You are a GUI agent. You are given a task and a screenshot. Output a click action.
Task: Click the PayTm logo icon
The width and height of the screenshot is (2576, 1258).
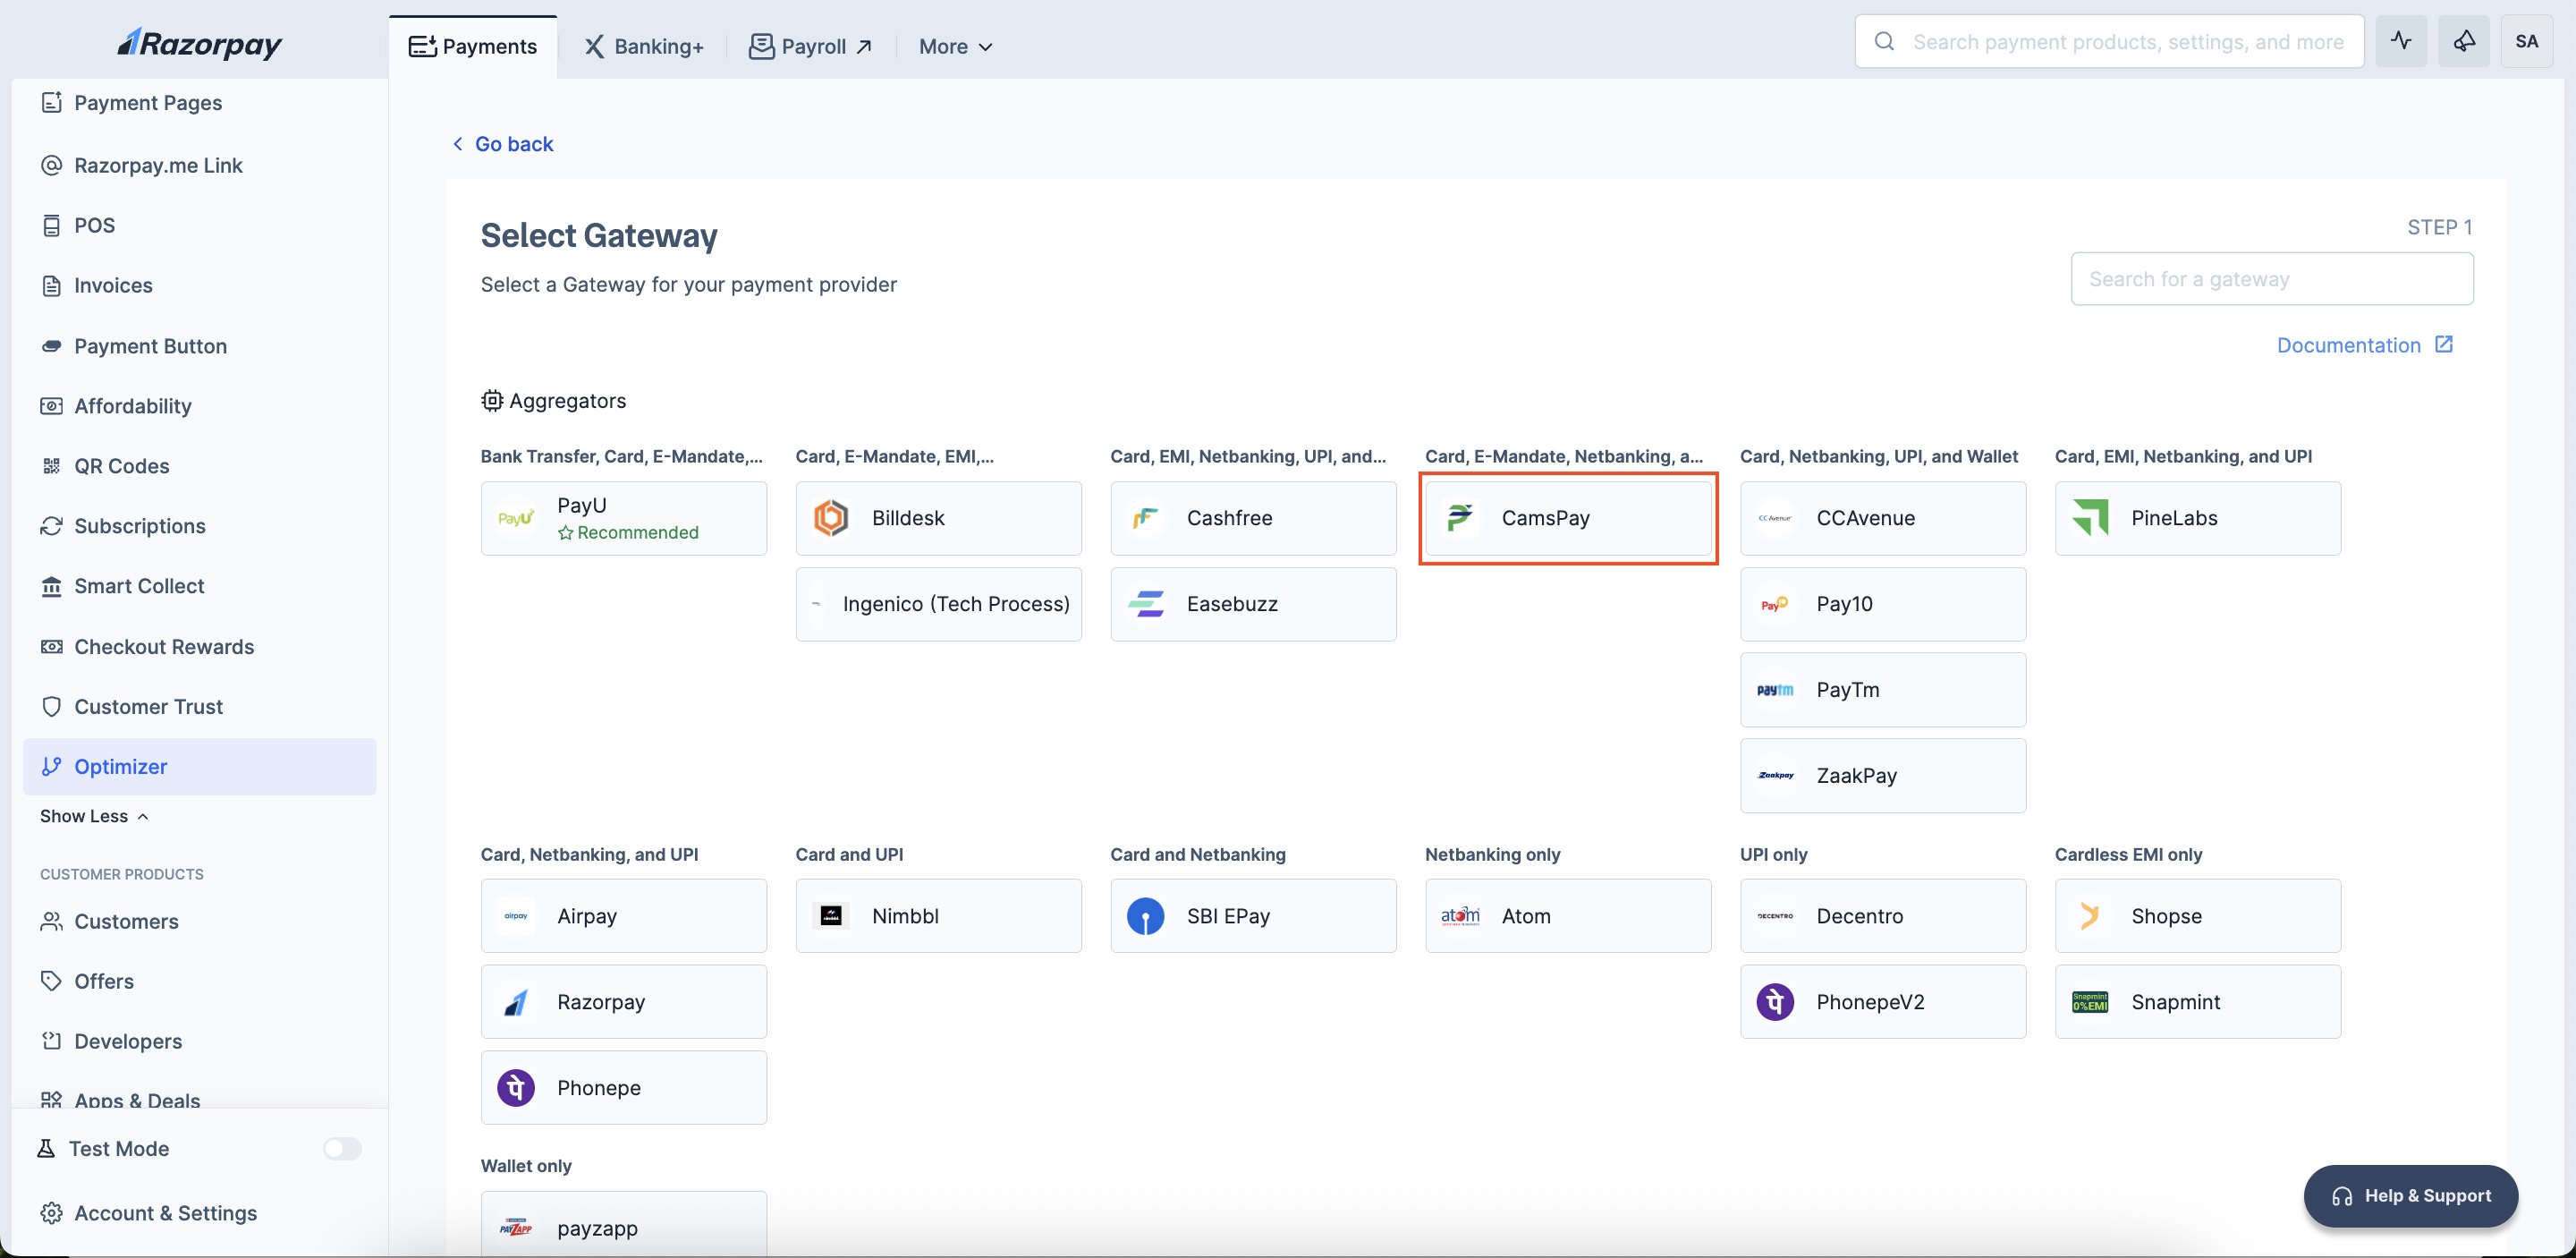[1775, 690]
